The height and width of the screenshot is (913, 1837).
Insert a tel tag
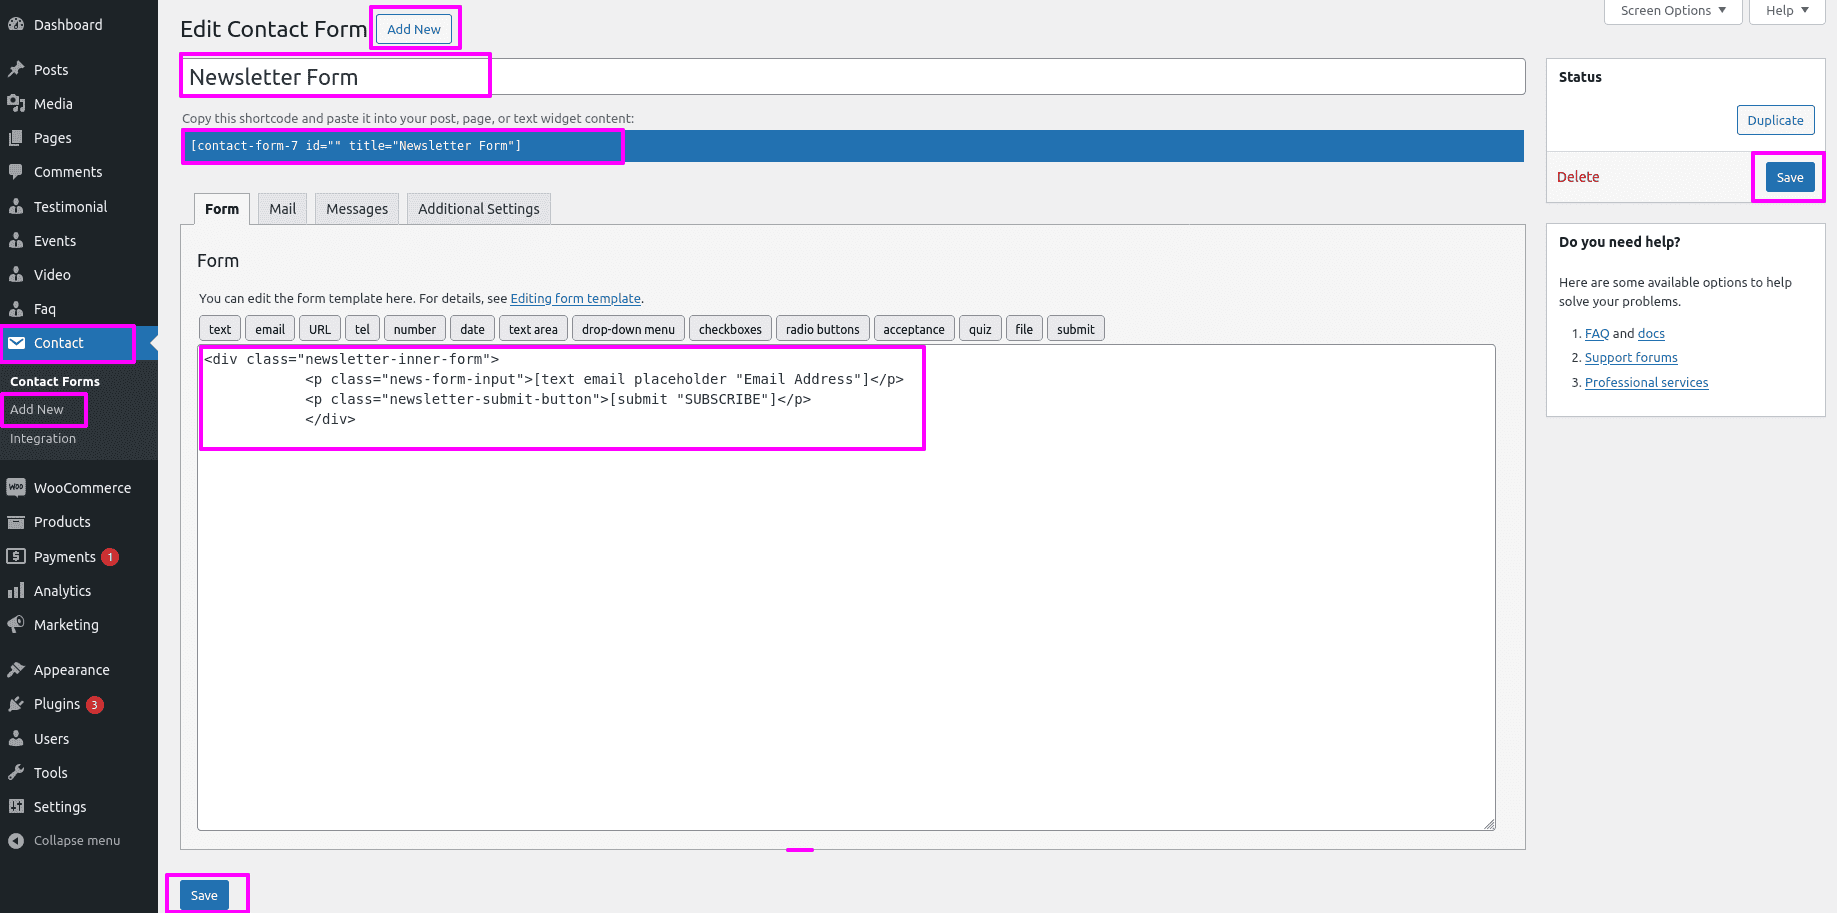[x=362, y=329]
